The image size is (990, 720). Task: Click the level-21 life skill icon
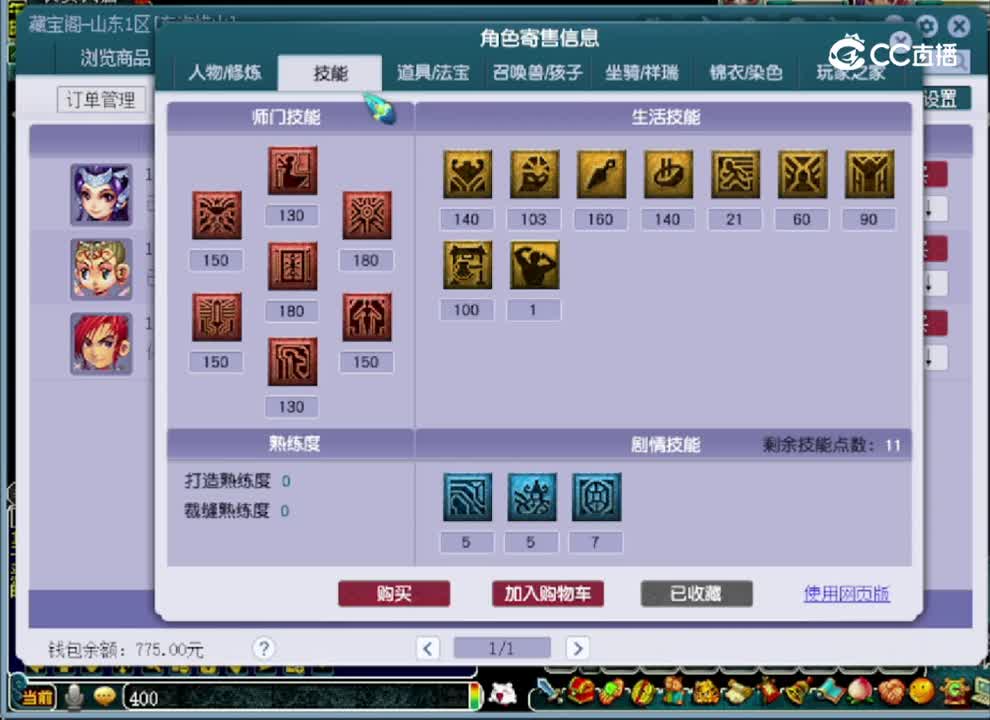[x=735, y=172]
